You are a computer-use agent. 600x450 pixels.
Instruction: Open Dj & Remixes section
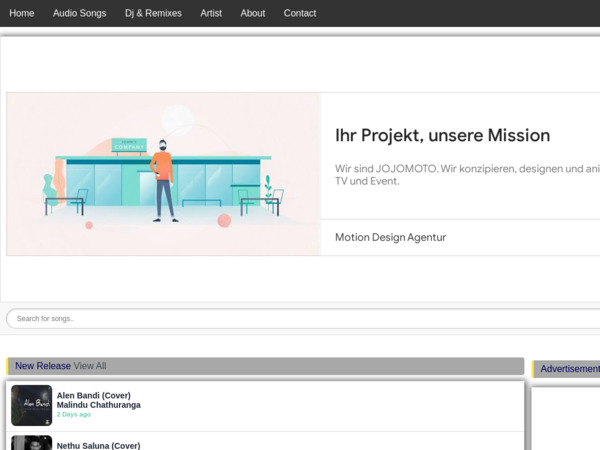tap(153, 13)
